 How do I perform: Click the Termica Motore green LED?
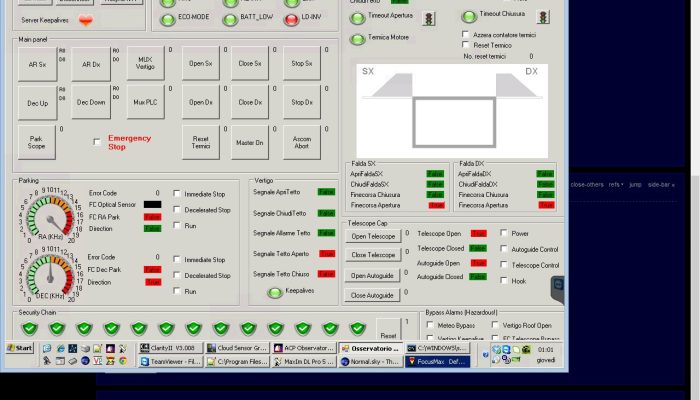pos(357,39)
